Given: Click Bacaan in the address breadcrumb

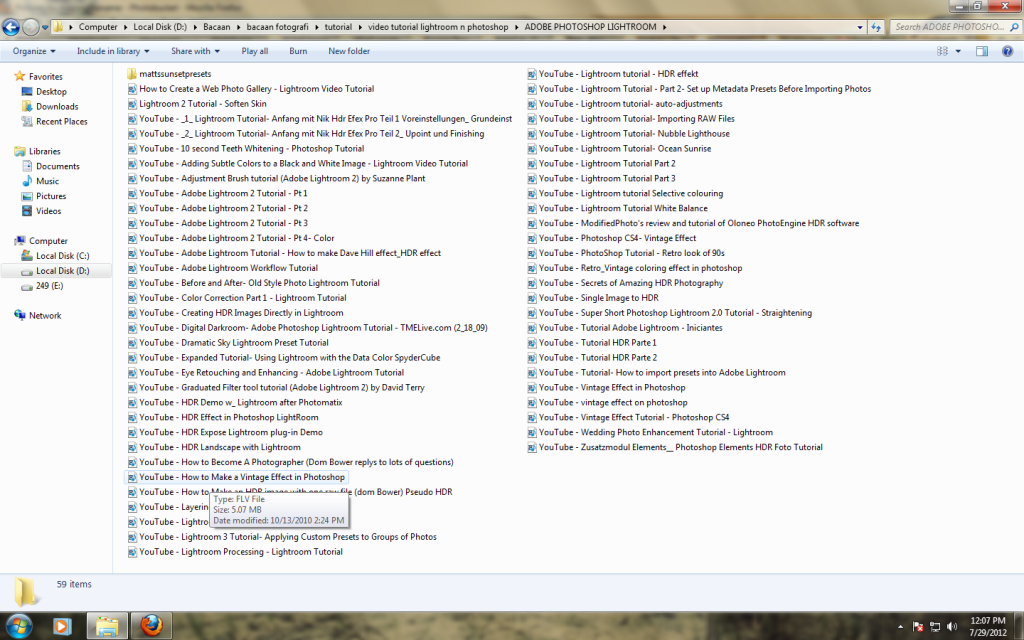Looking at the screenshot, I should (216, 27).
